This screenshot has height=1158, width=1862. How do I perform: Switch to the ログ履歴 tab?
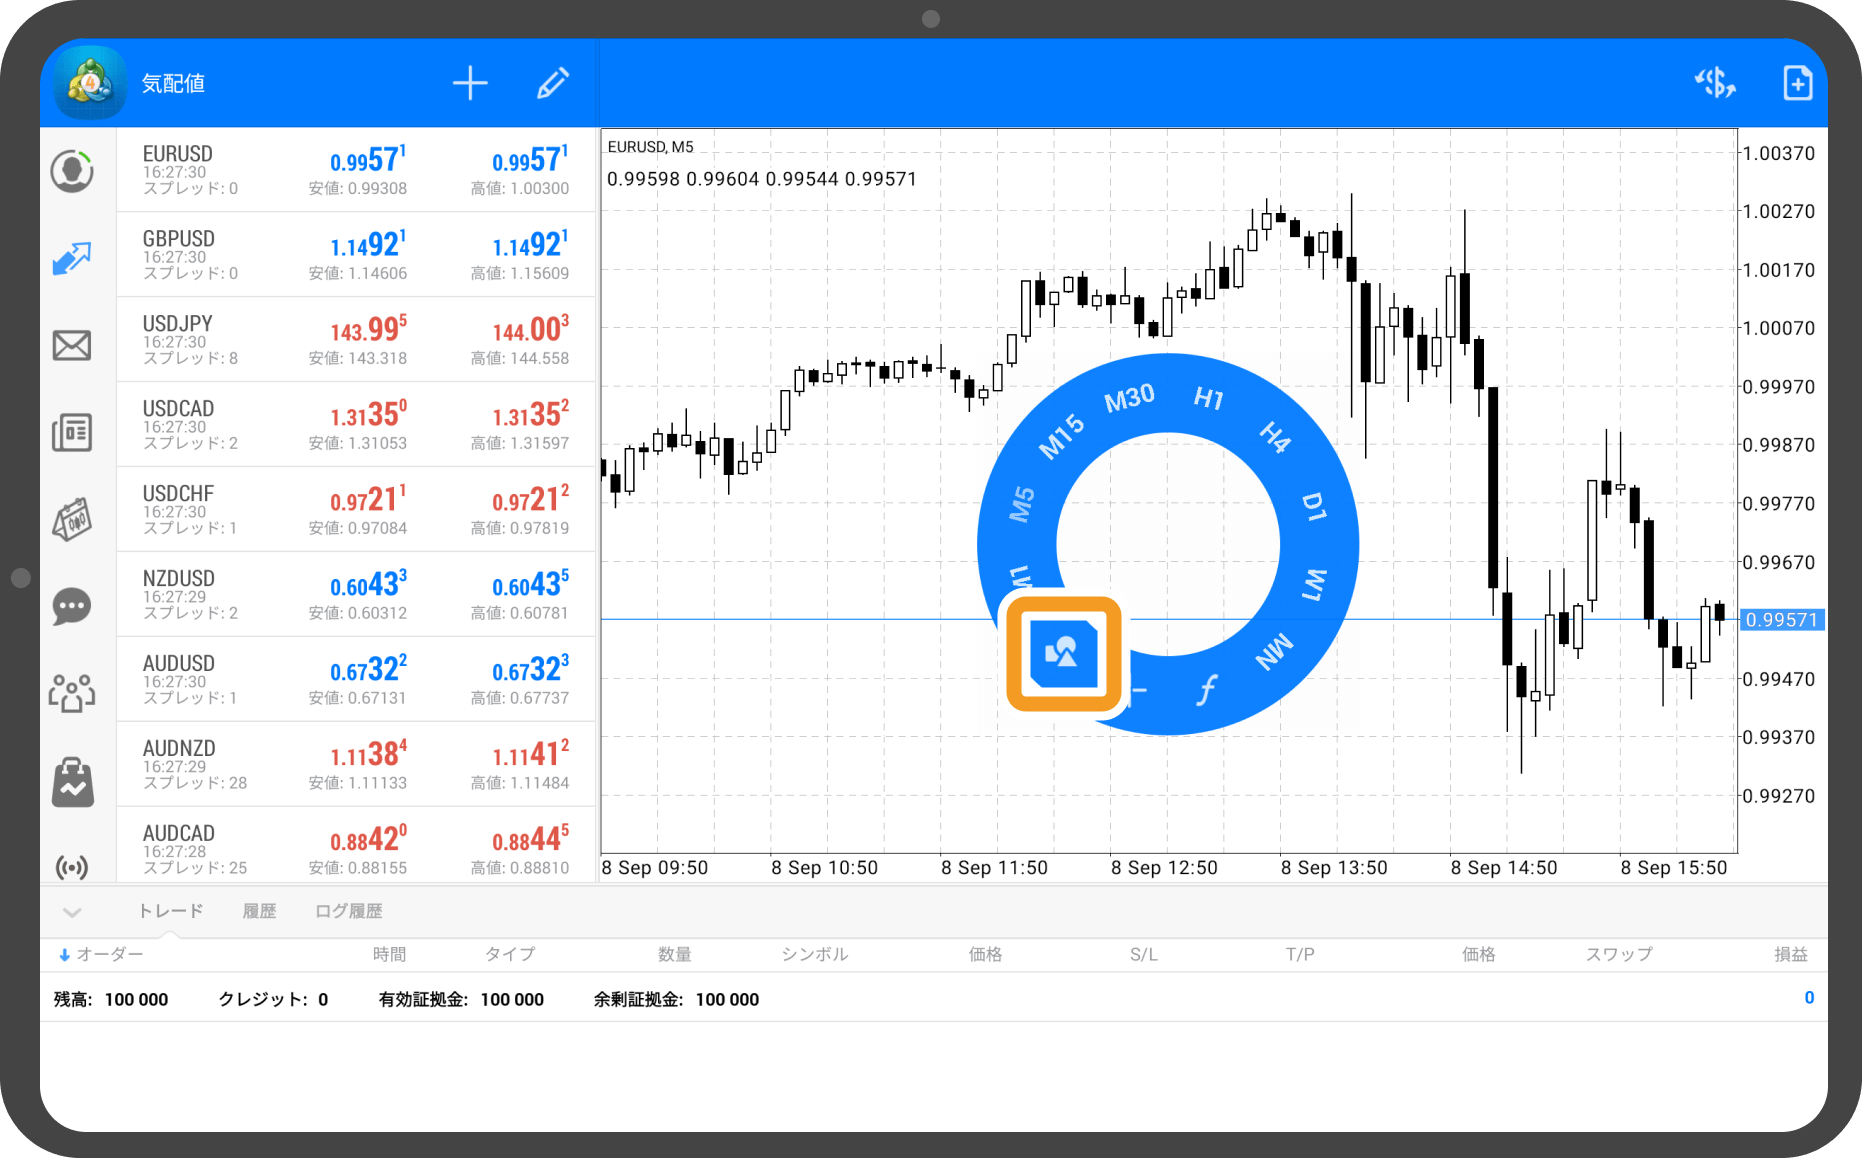tap(348, 911)
